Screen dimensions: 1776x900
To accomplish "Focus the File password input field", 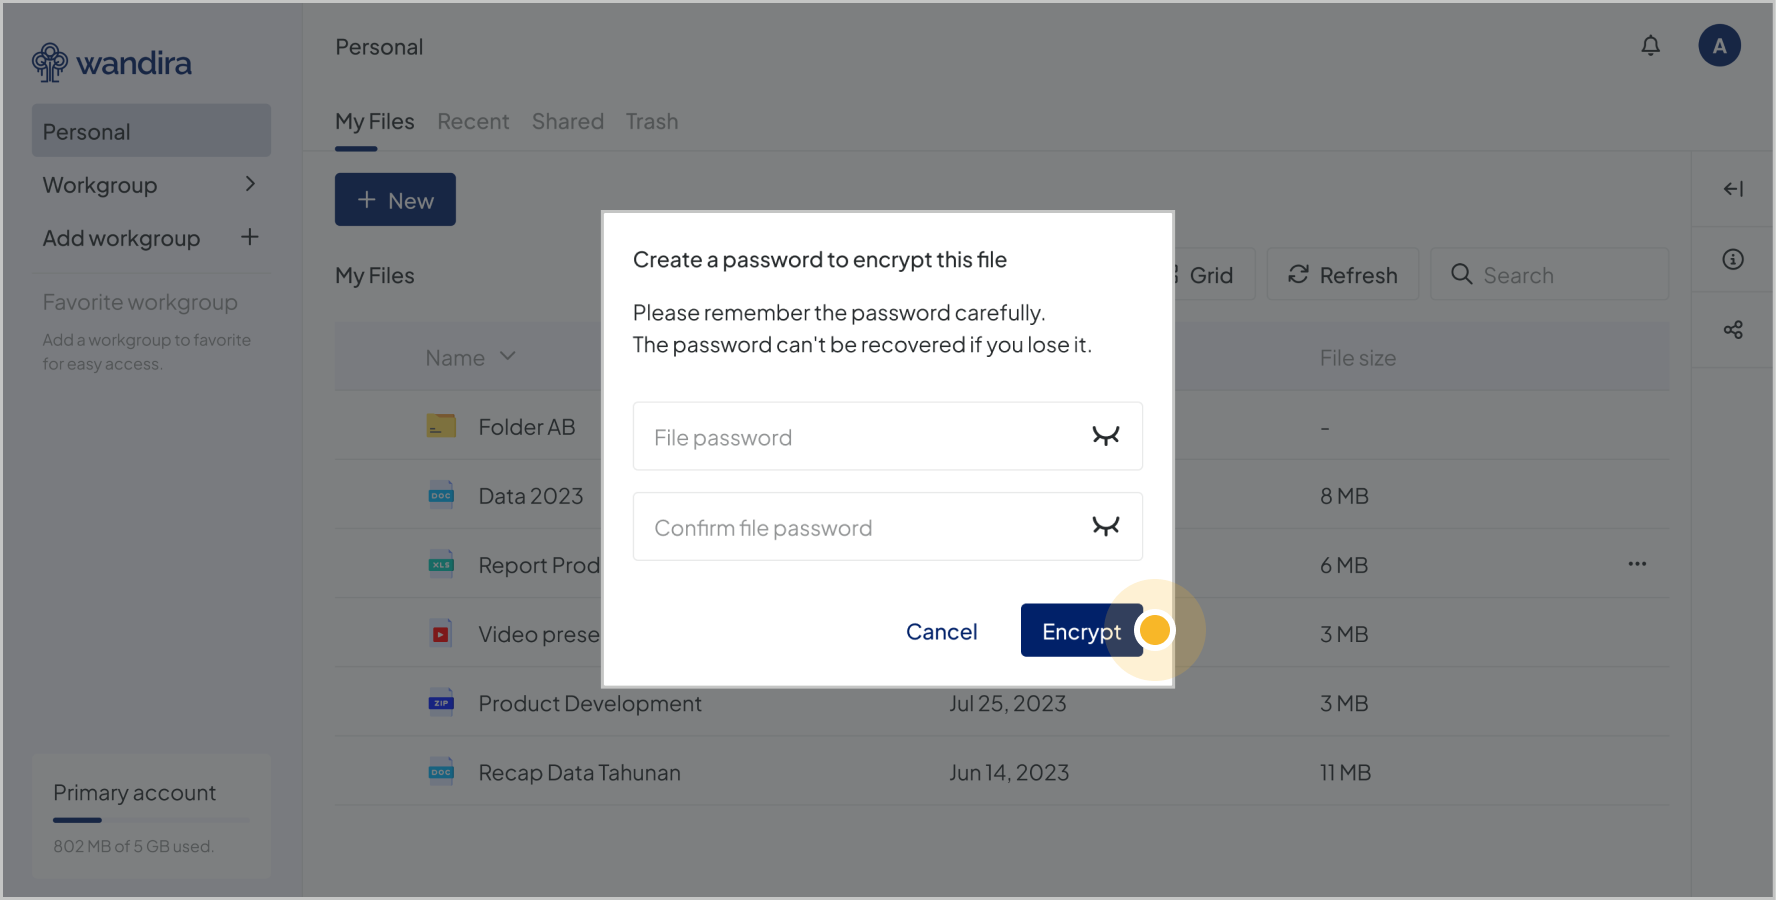I will click(860, 437).
